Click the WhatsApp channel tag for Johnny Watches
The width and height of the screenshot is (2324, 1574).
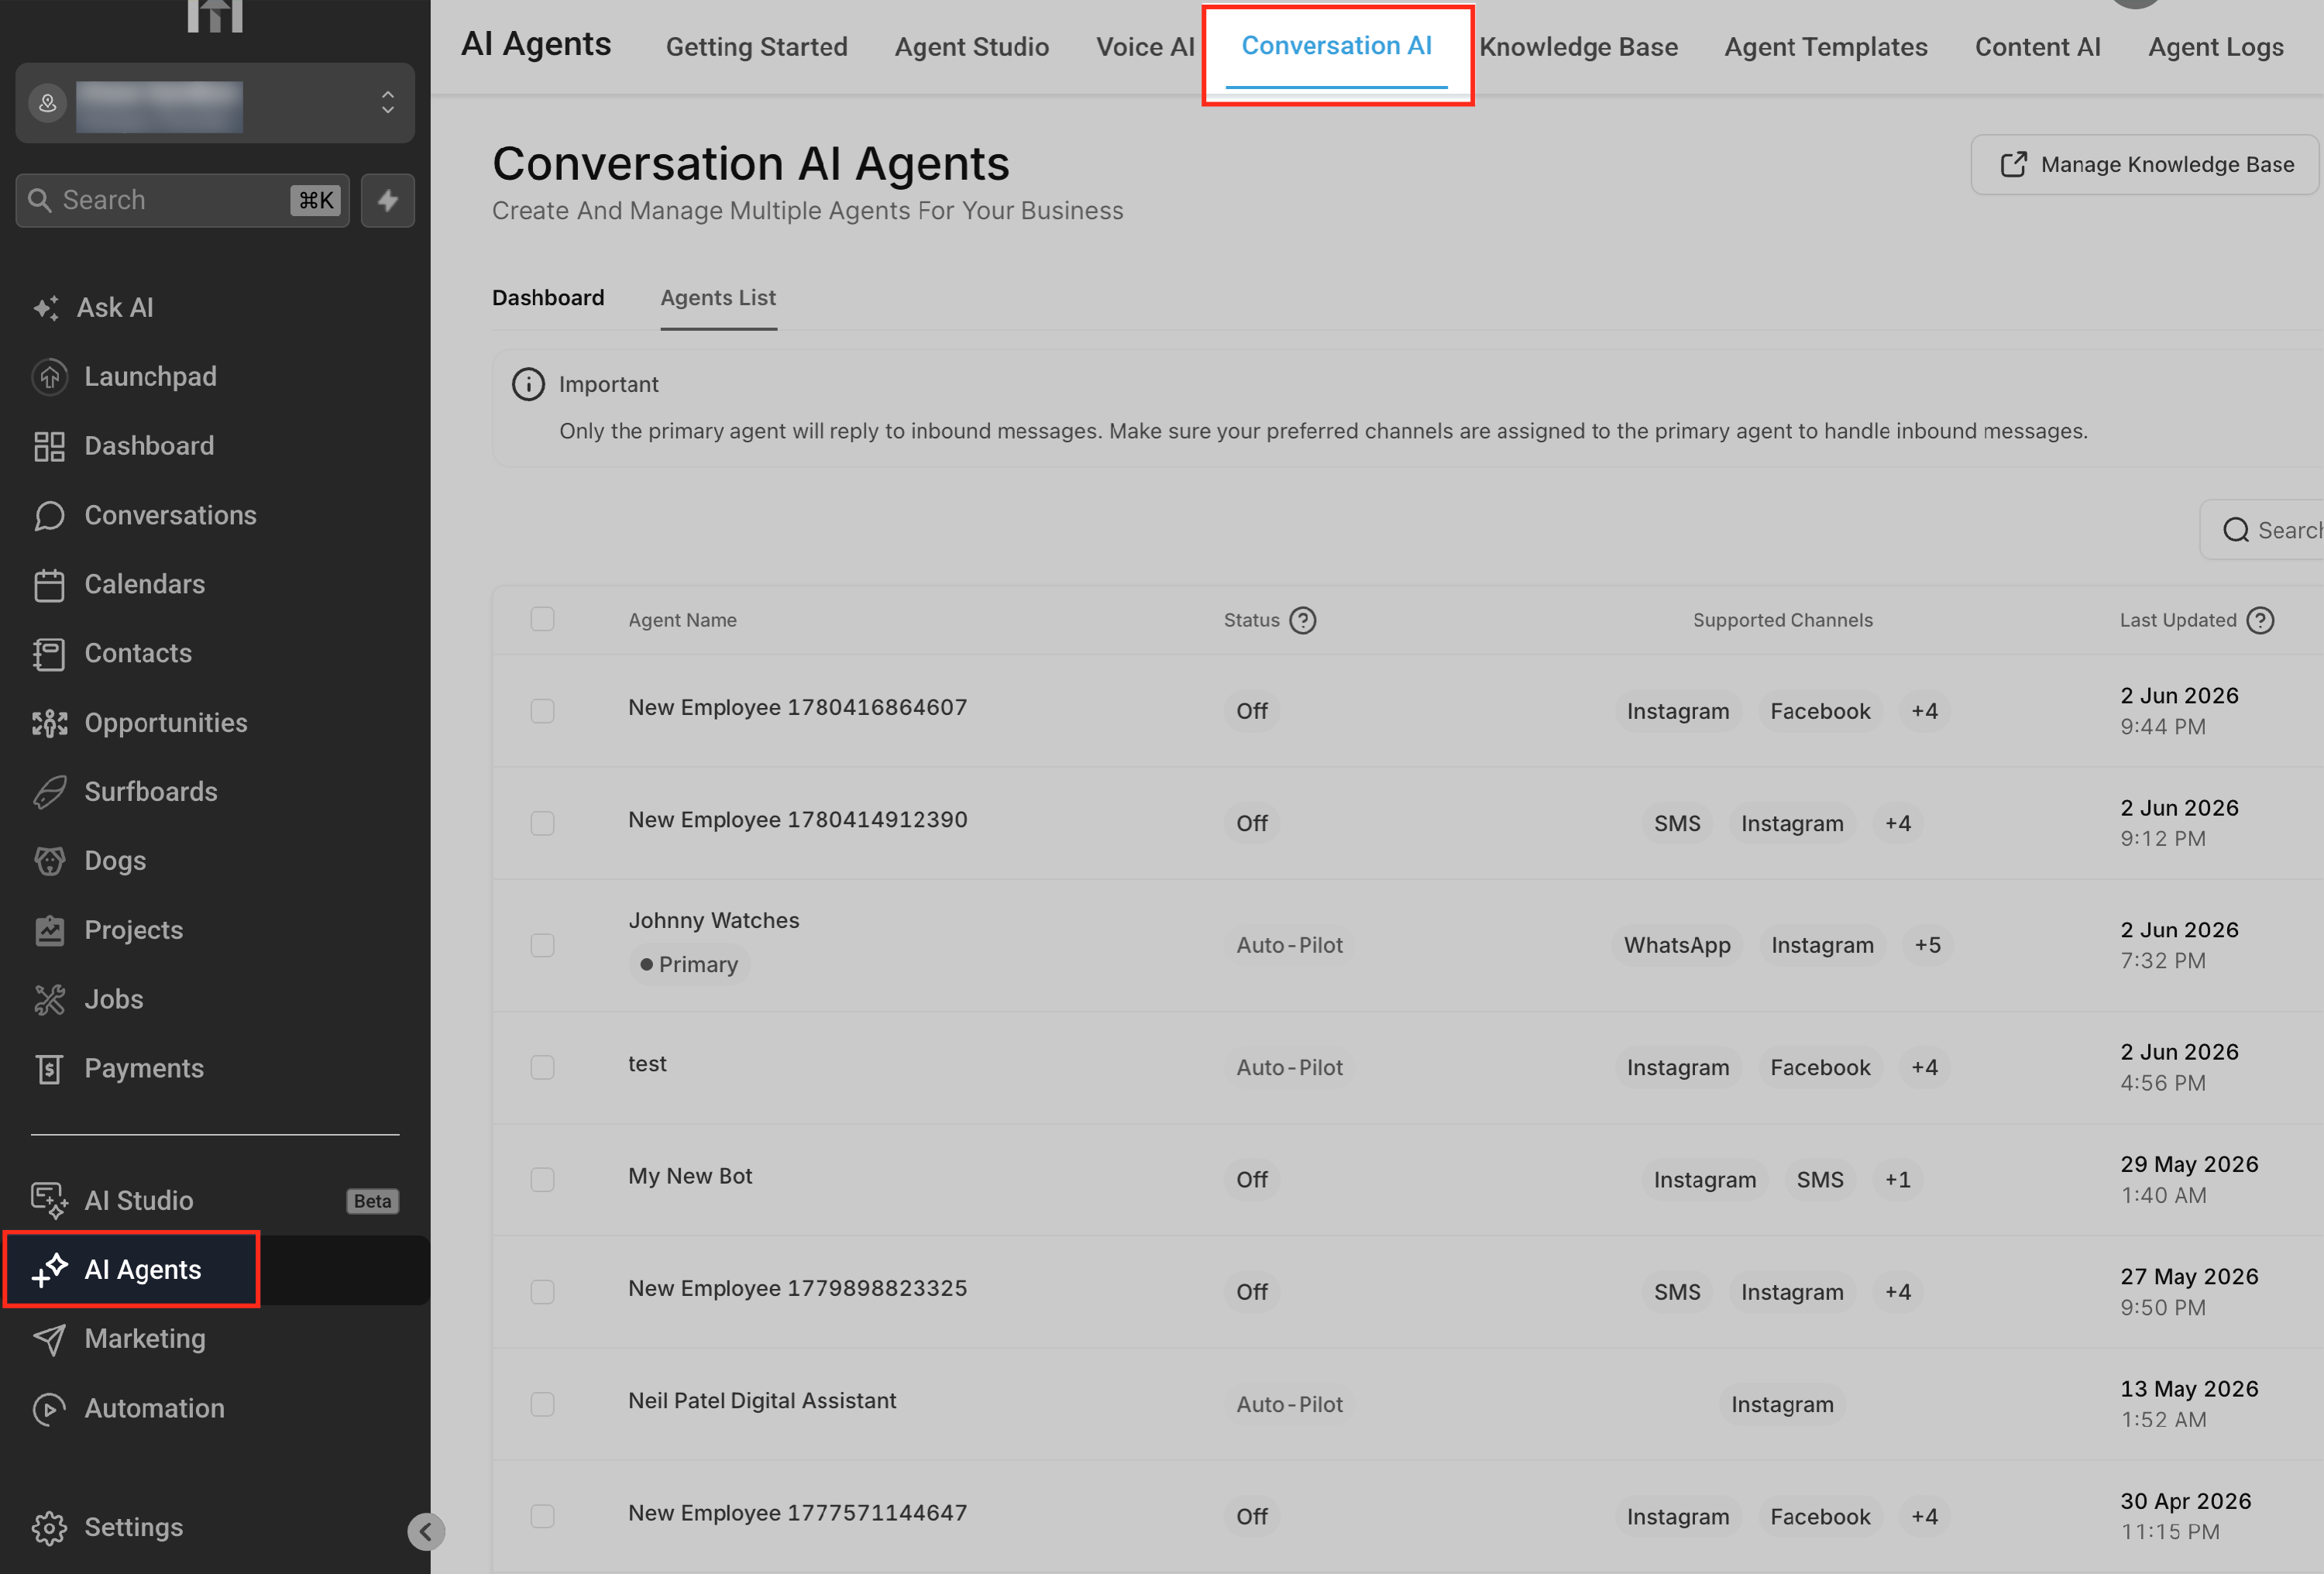point(1676,945)
